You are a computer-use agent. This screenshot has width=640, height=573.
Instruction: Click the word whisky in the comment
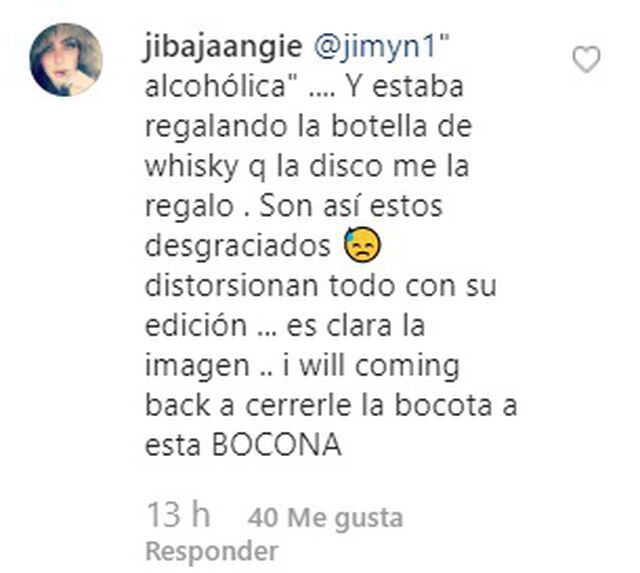click(x=192, y=168)
